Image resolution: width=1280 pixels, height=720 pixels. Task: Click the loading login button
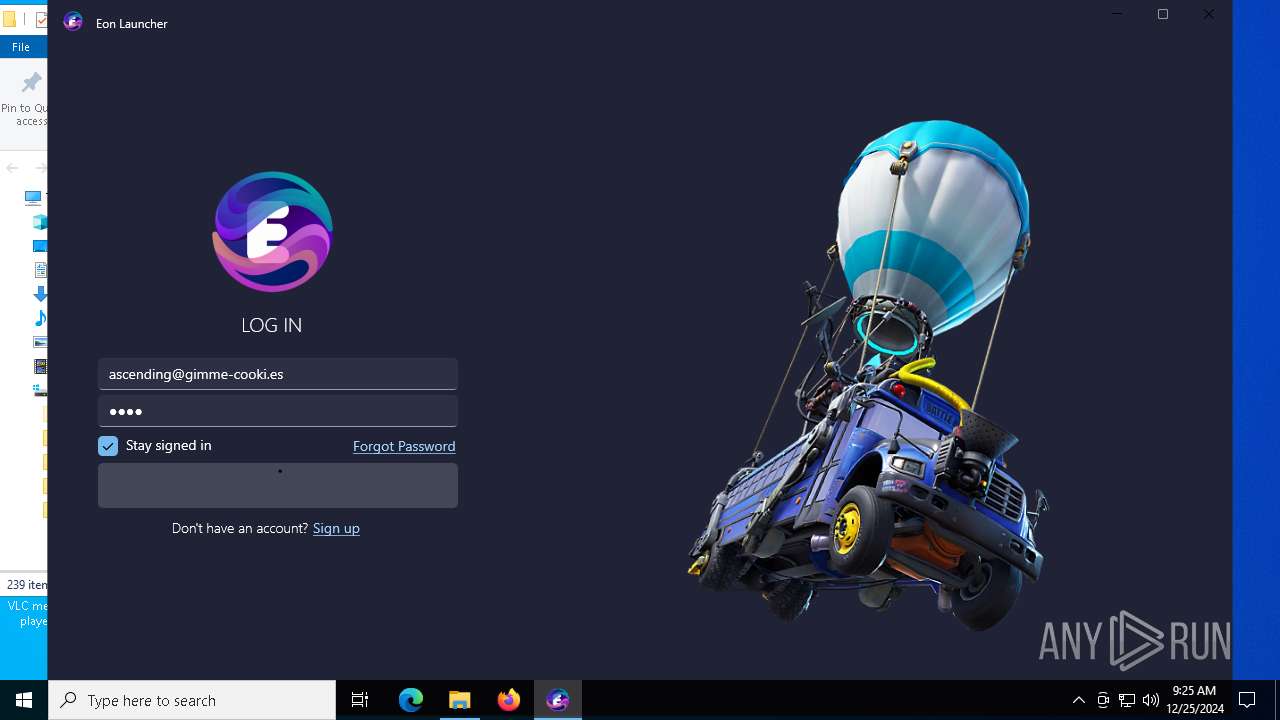[278, 485]
